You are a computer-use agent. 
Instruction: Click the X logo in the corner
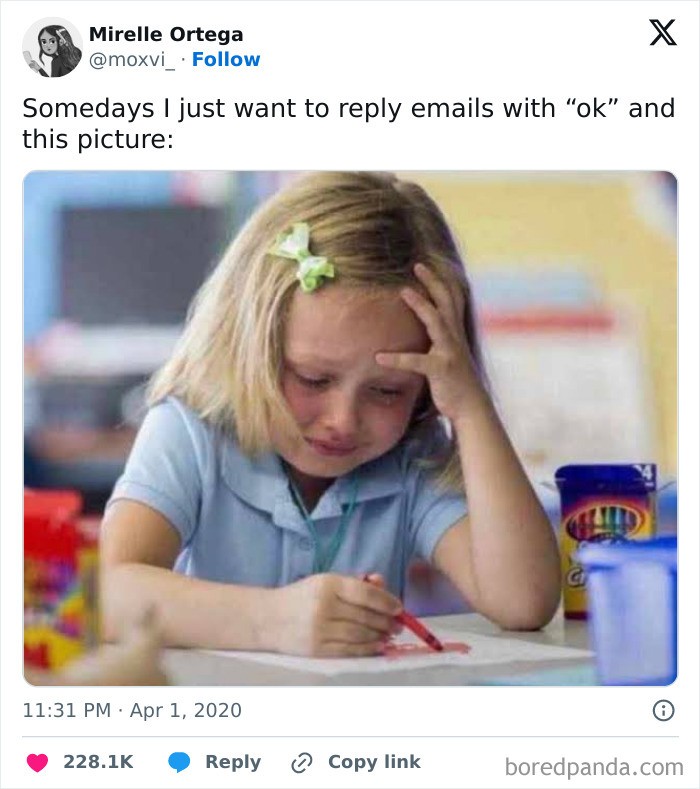click(662, 34)
